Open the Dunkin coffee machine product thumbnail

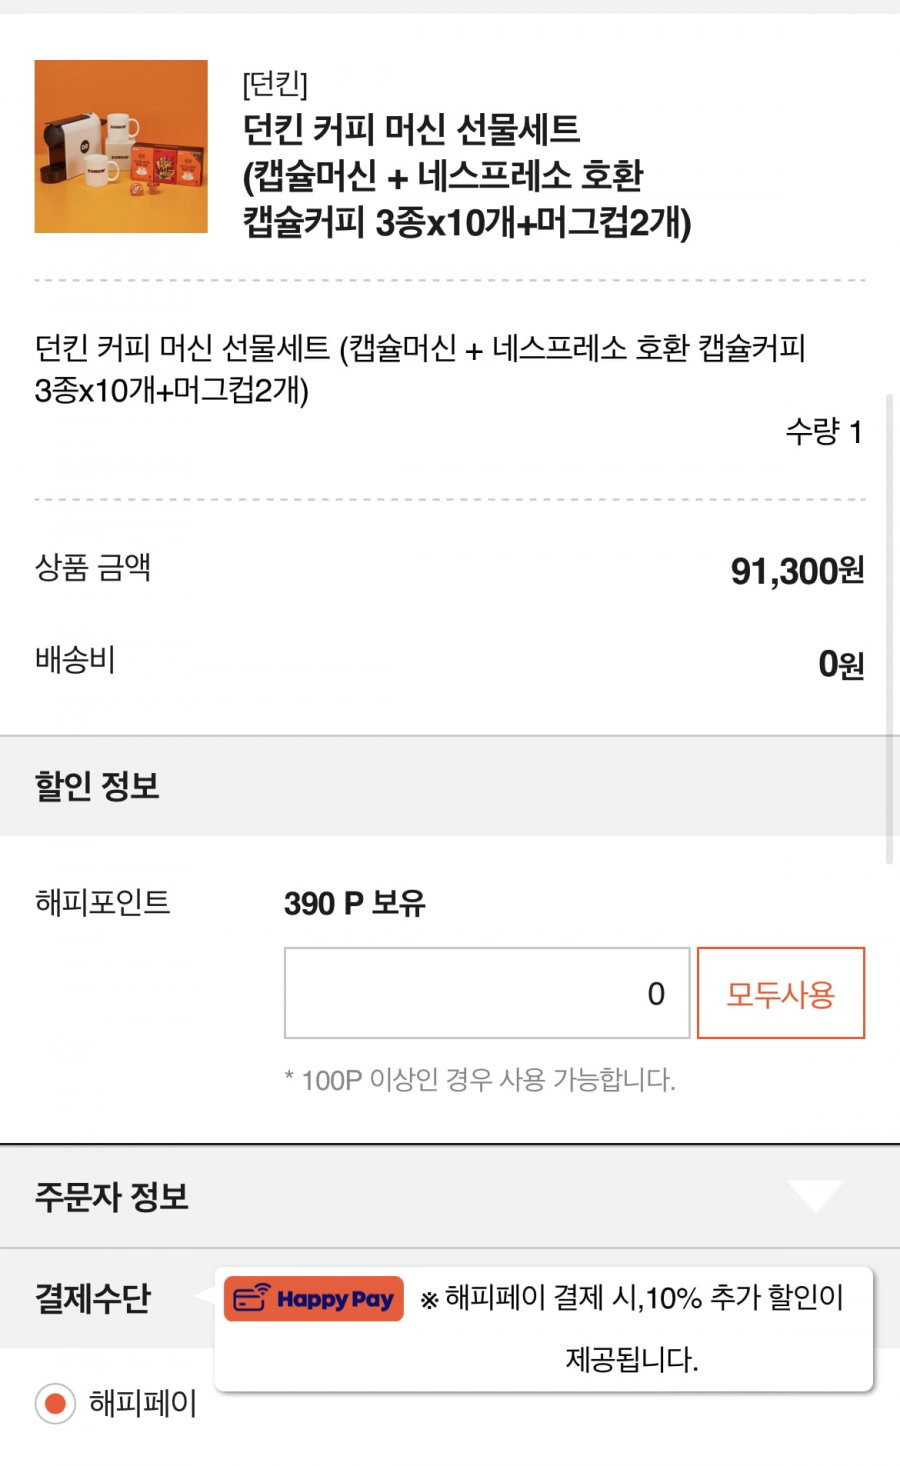pyautogui.click(x=121, y=146)
